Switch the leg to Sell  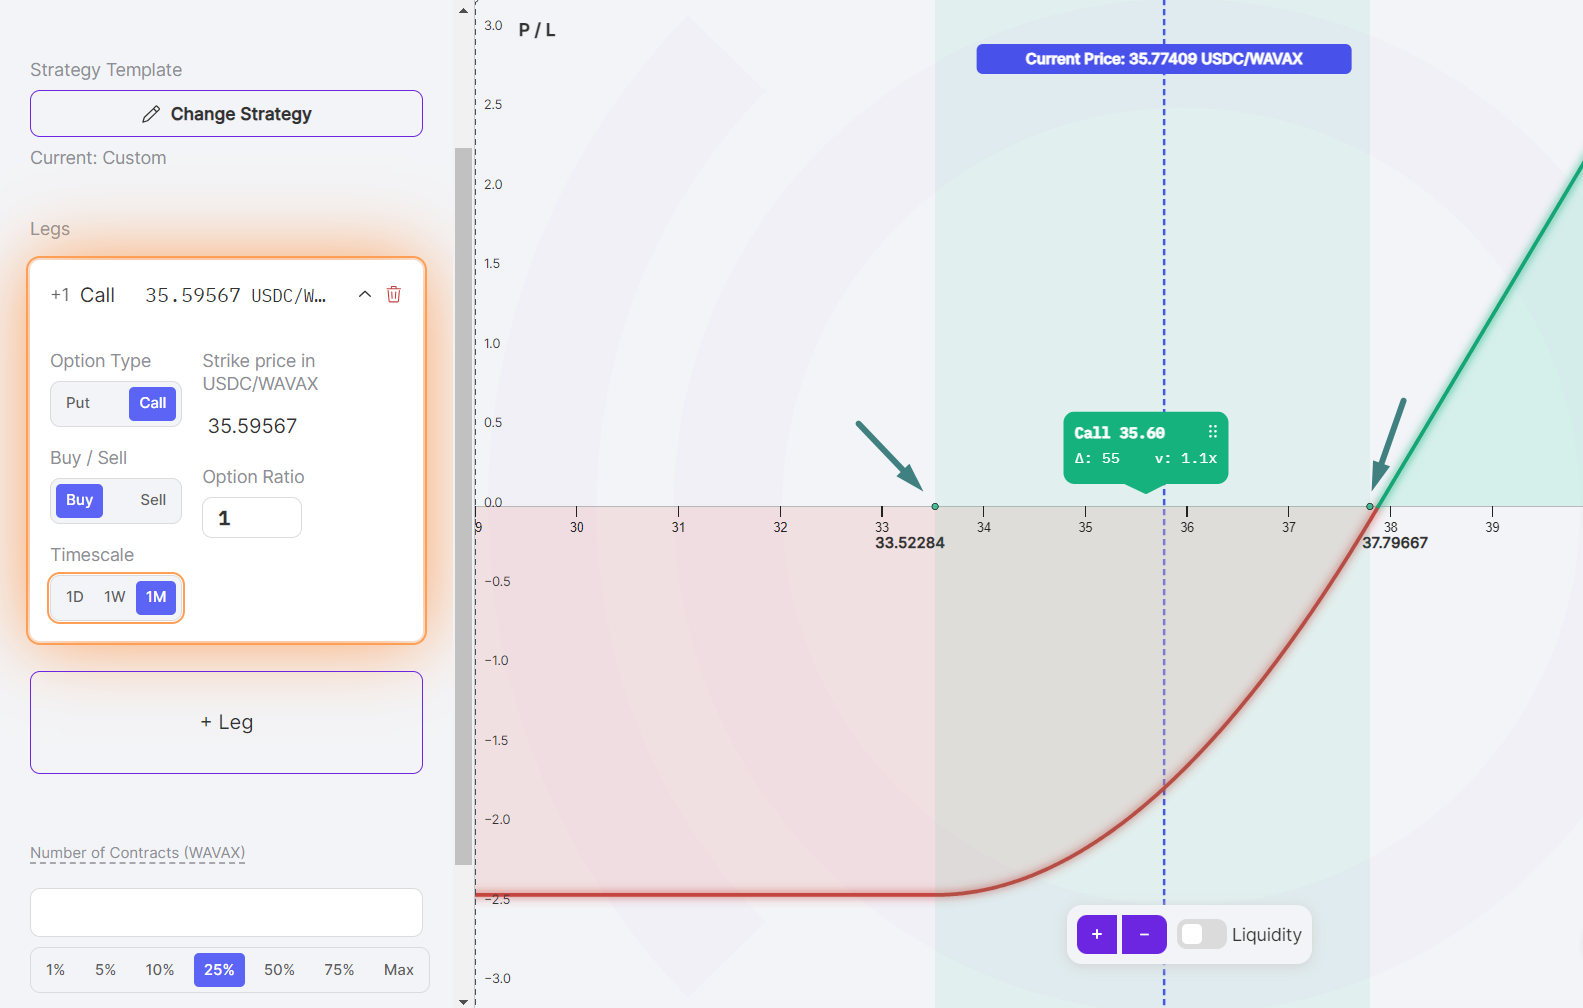(x=153, y=500)
